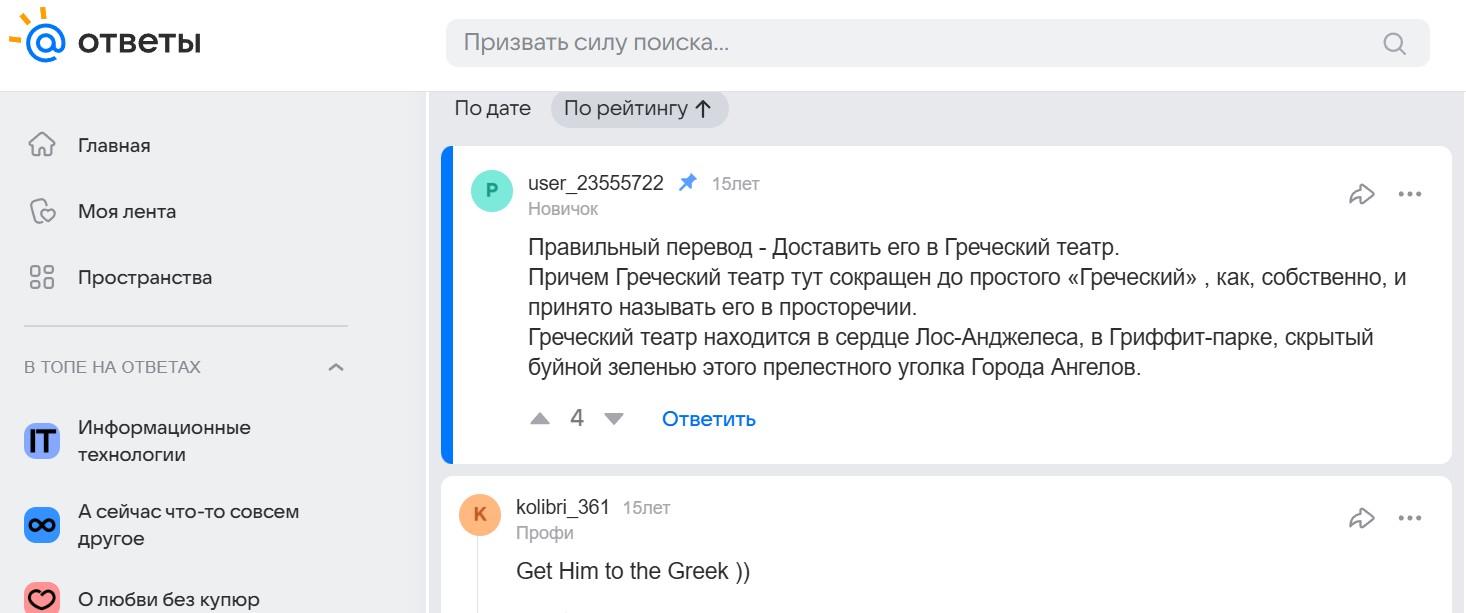The height and width of the screenshot is (613, 1466).
Task: Sort answers По рейтингу
Action: click(639, 109)
